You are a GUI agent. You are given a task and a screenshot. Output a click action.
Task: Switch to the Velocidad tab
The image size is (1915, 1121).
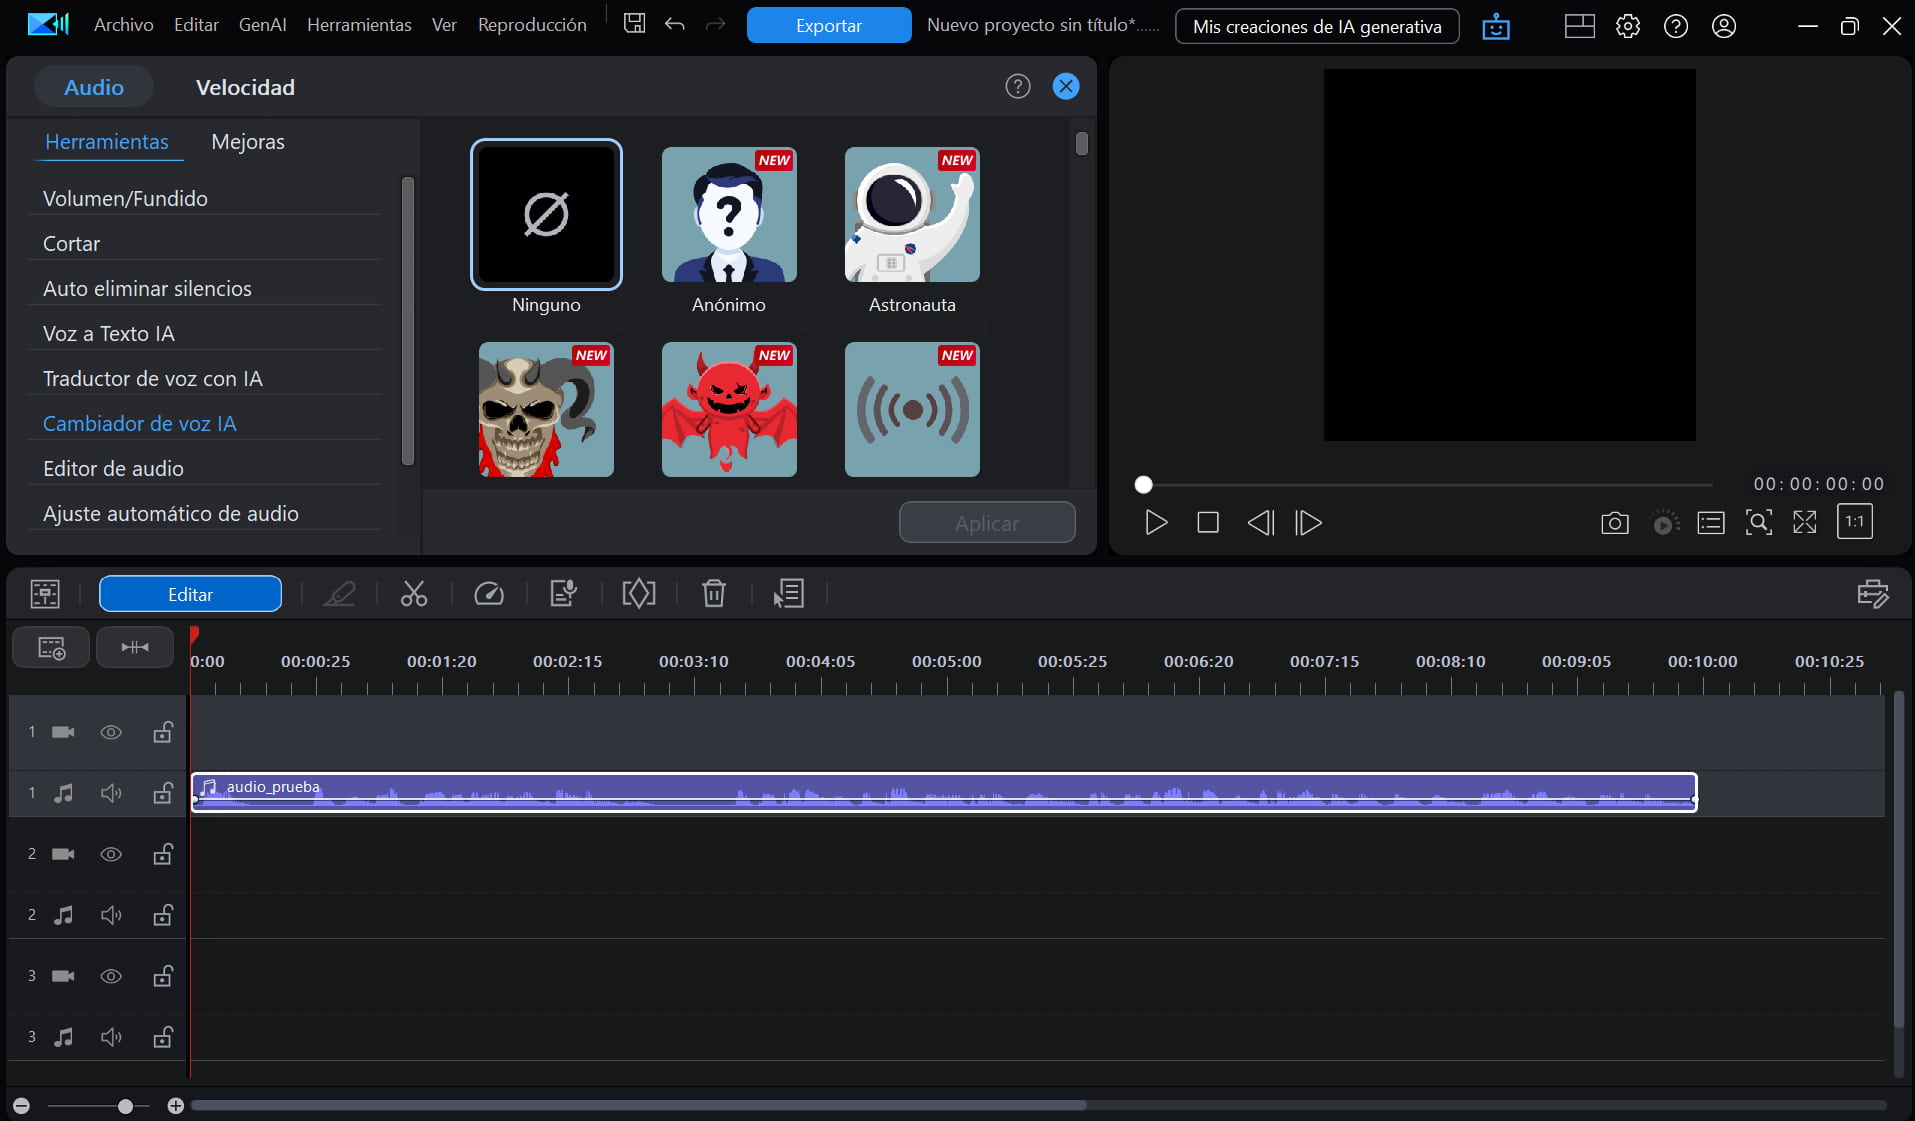[x=245, y=87]
